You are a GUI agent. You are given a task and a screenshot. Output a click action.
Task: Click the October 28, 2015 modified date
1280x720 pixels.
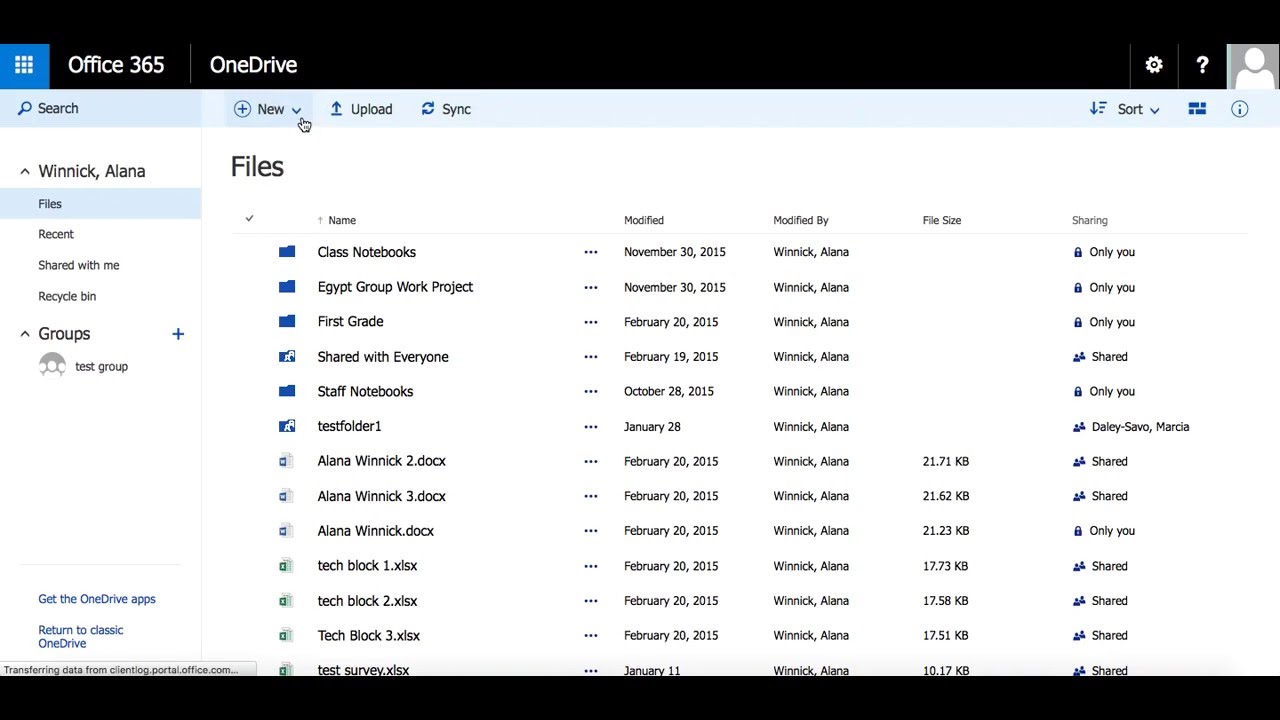669,392
